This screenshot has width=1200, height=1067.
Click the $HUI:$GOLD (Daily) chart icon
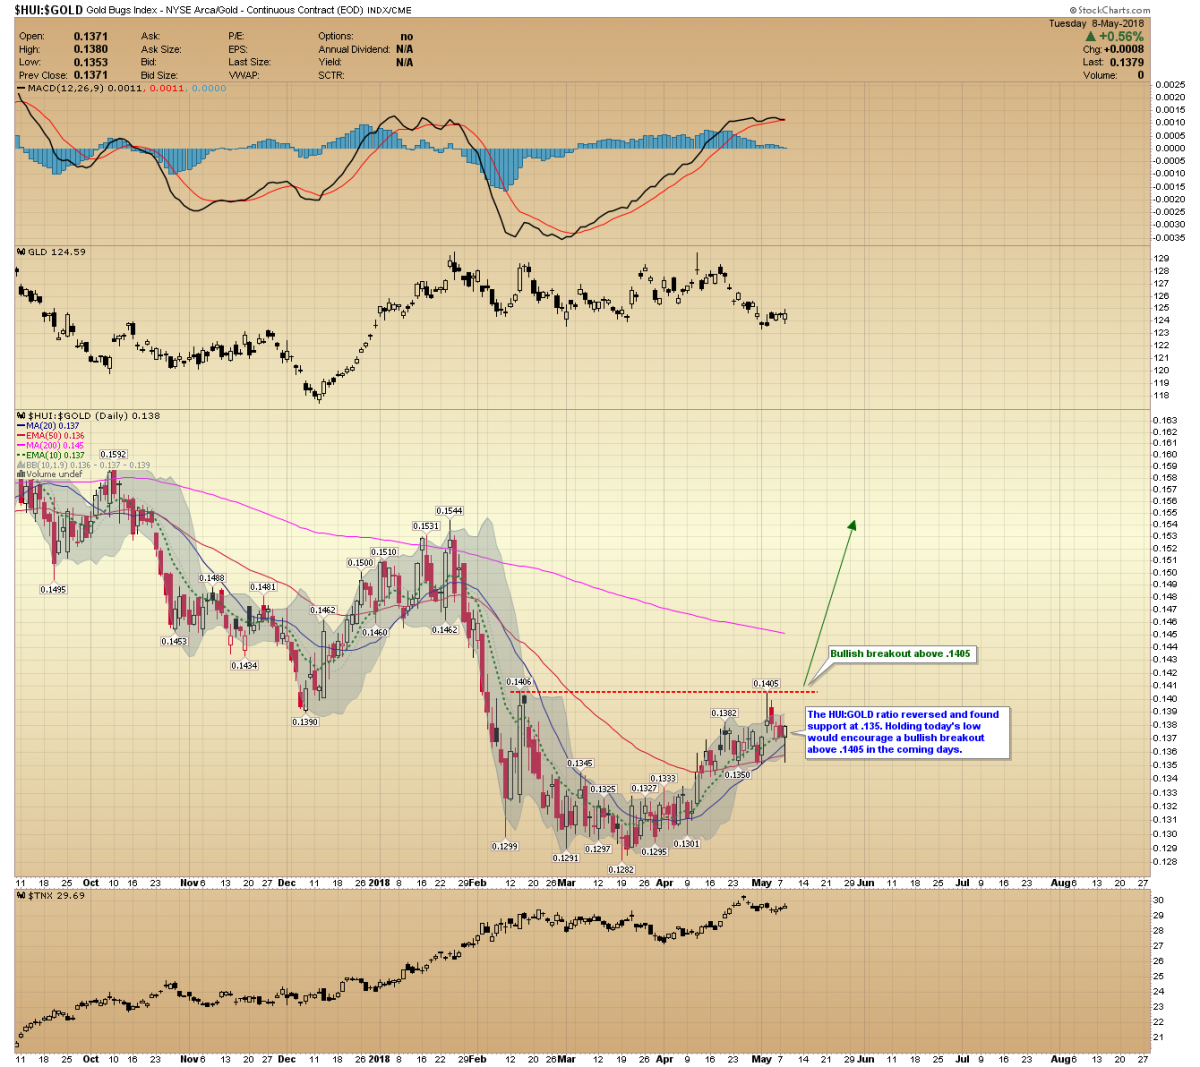click(19, 415)
